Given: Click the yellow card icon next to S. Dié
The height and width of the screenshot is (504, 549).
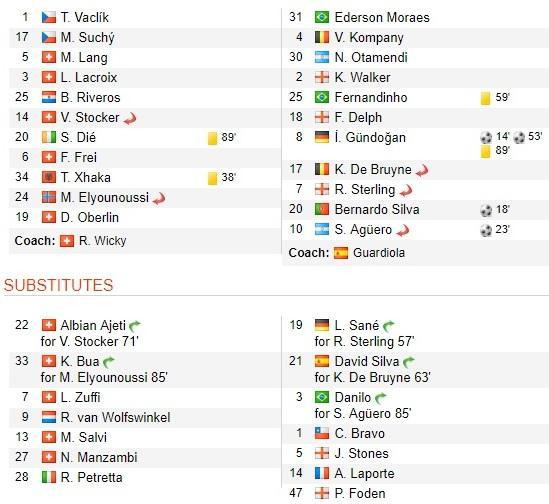Looking at the screenshot, I should point(212,138).
